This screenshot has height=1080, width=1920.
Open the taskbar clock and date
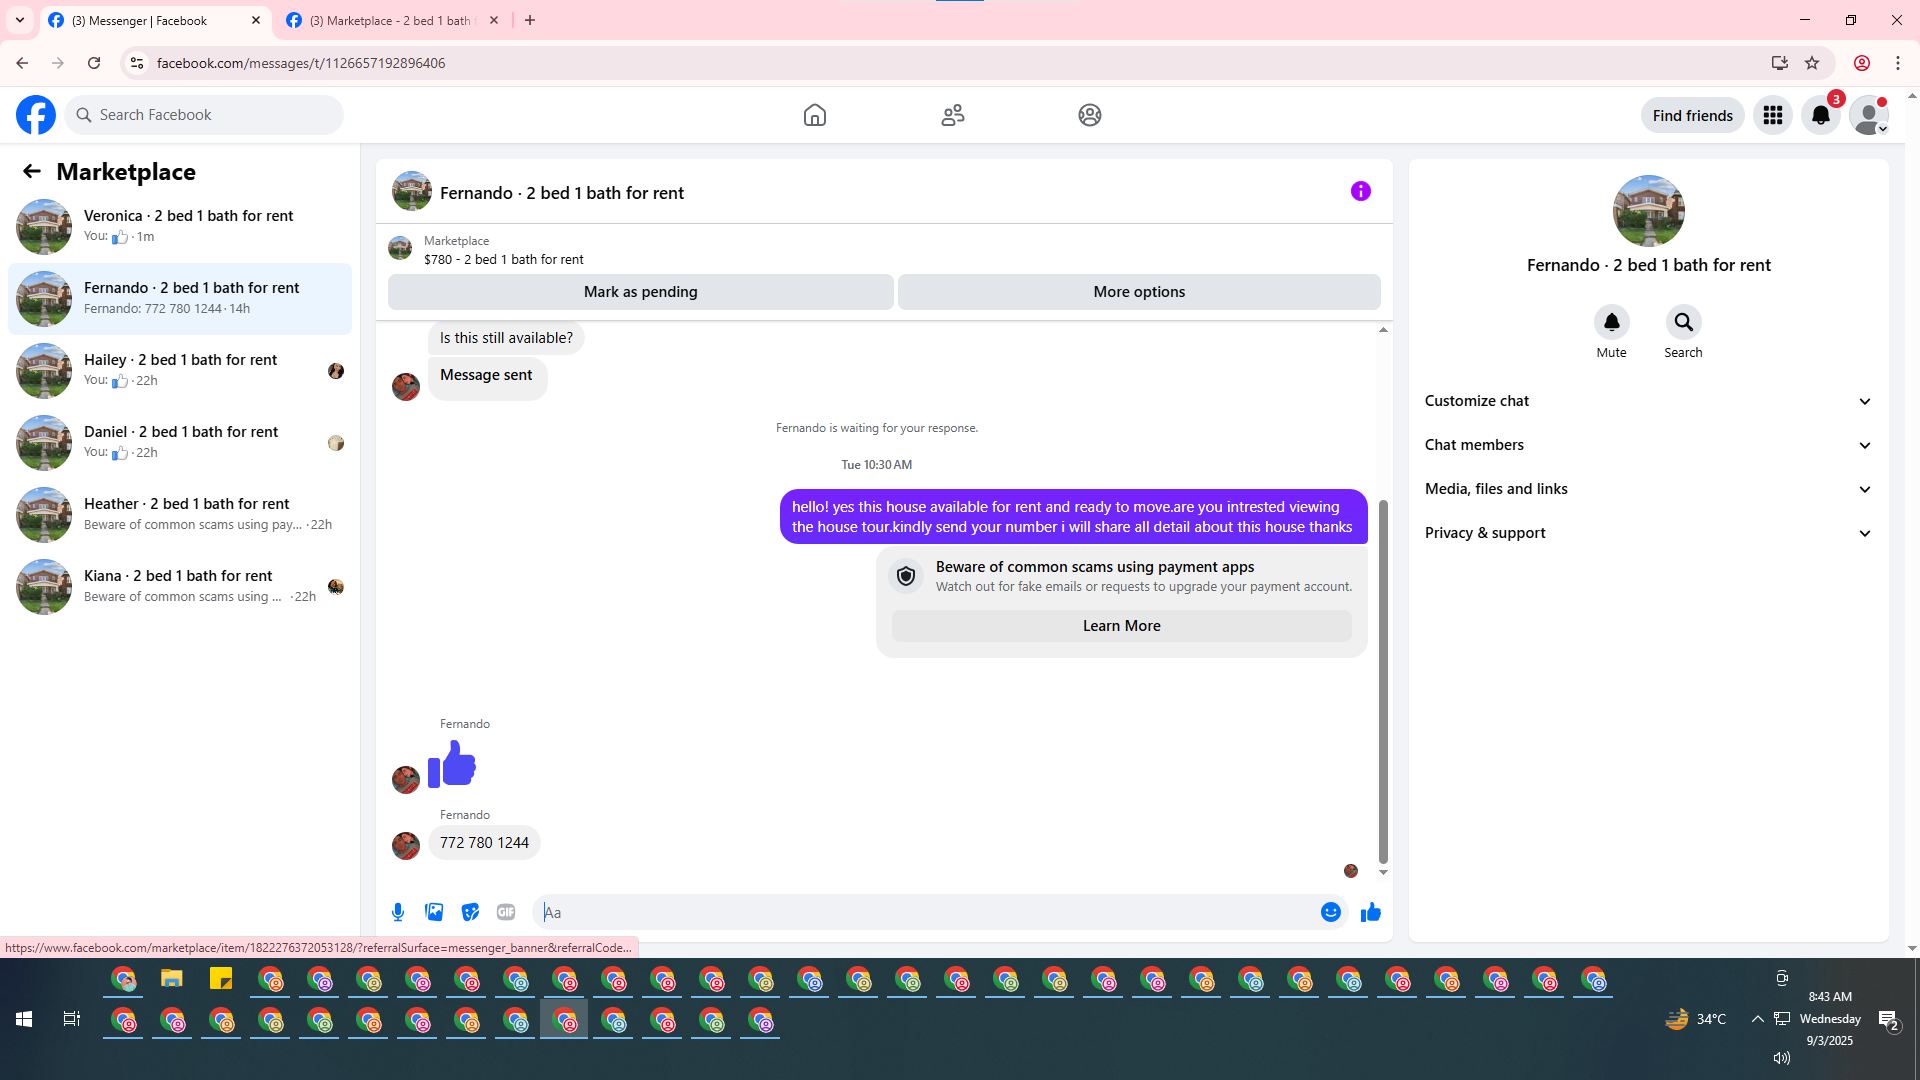pos(1830,1019)
